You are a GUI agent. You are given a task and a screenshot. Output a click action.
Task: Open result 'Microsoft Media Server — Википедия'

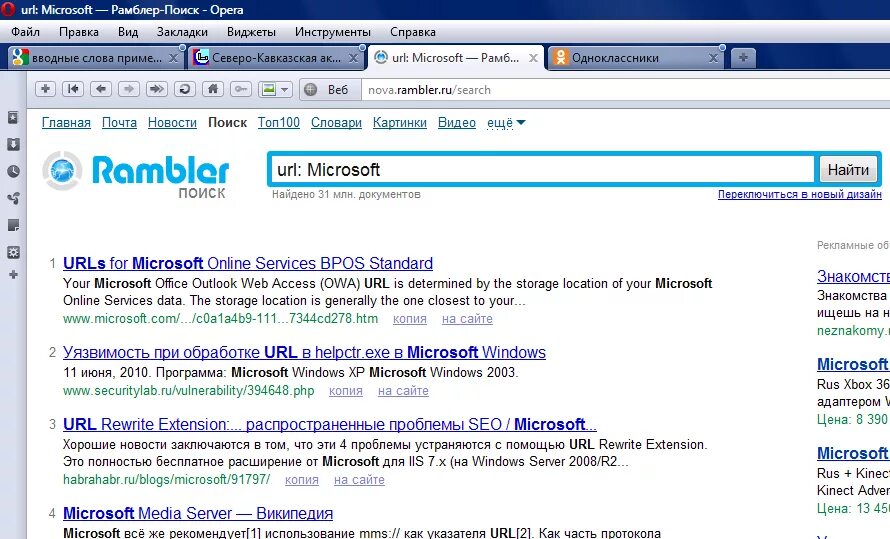coord(198,513)
